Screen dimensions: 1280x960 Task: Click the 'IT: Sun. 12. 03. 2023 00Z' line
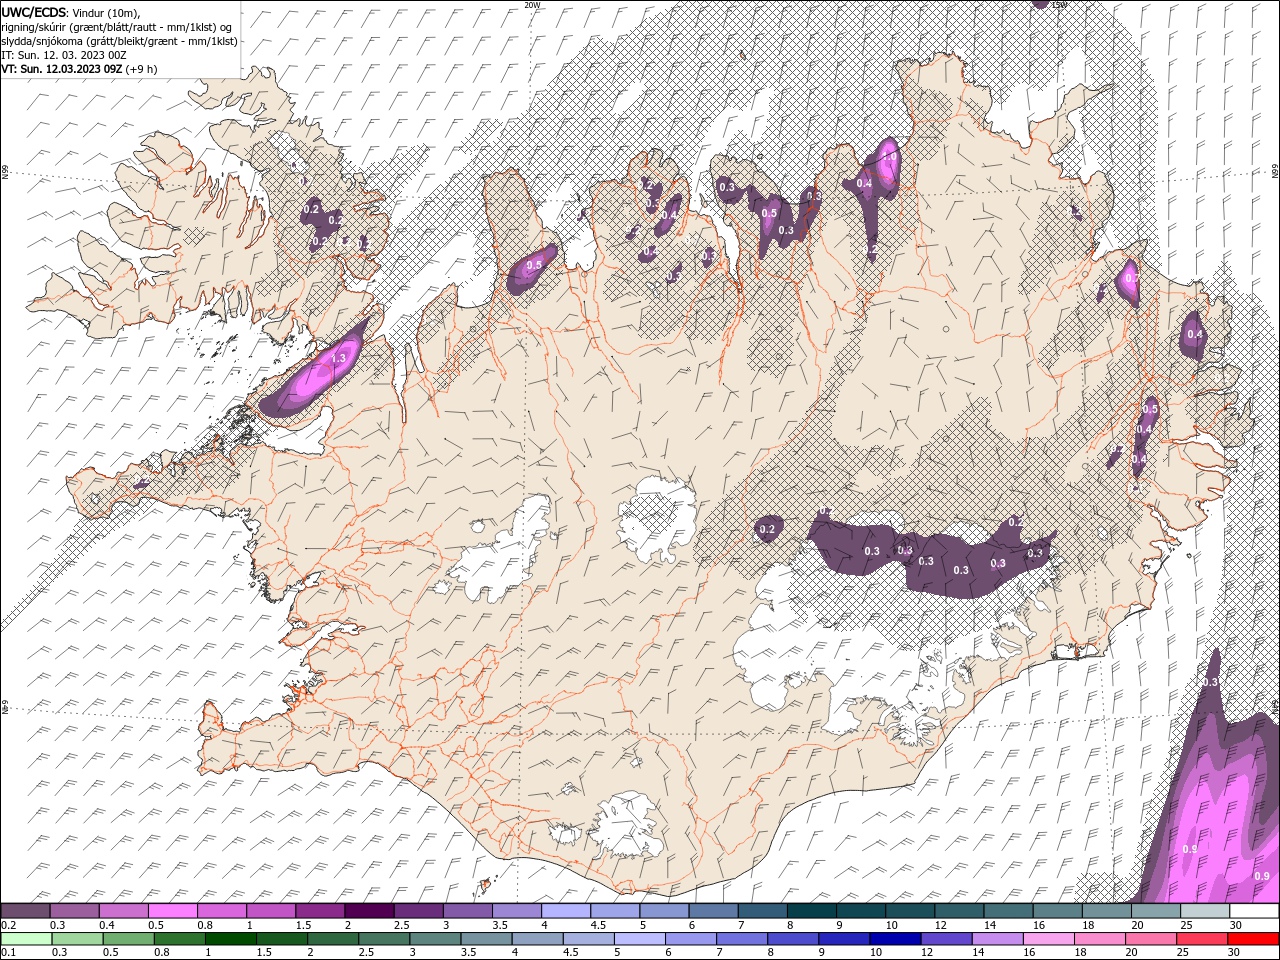[64, 55]
